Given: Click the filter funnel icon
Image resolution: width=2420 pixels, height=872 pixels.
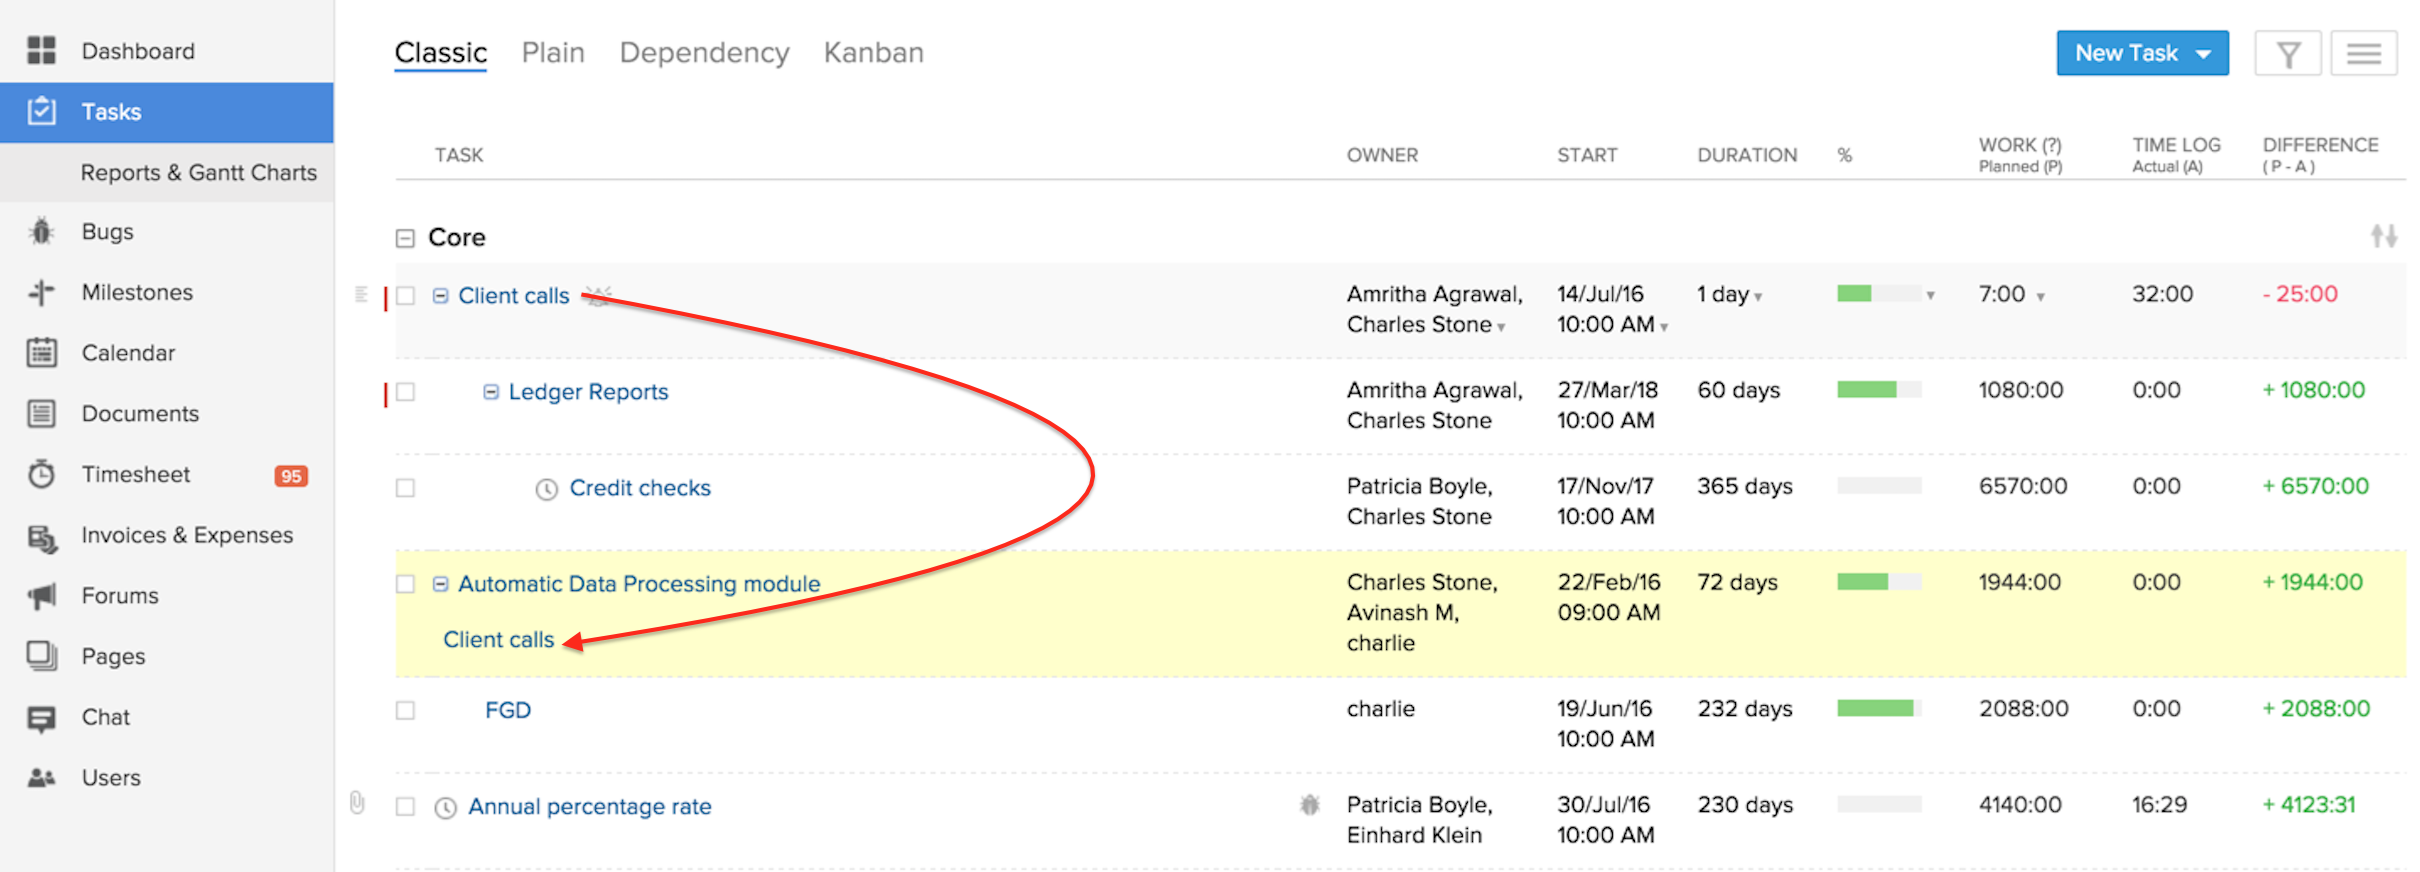Looking at the screenshot, I should (x=2287, y=54).
